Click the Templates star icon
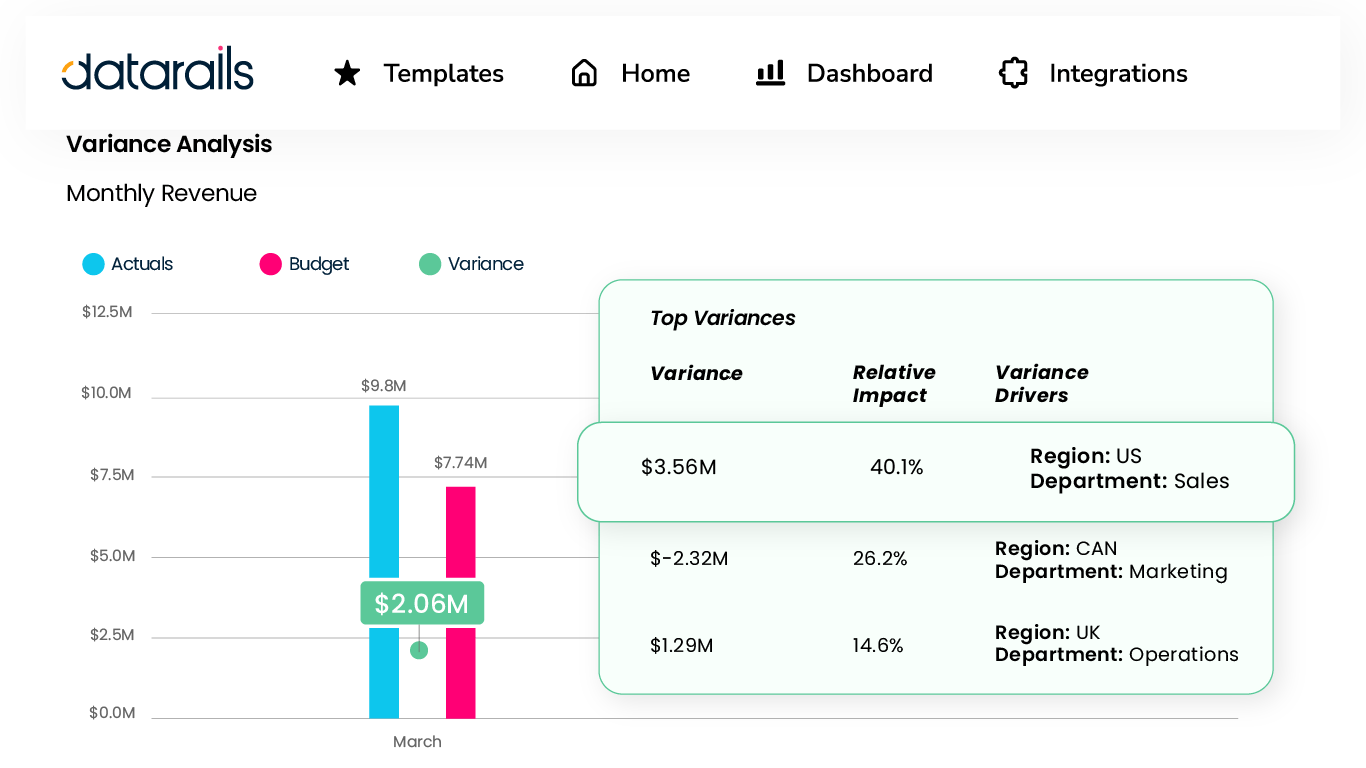Image resolution: width=1366 pixels, height=768 pixels. tap(347, 73)
